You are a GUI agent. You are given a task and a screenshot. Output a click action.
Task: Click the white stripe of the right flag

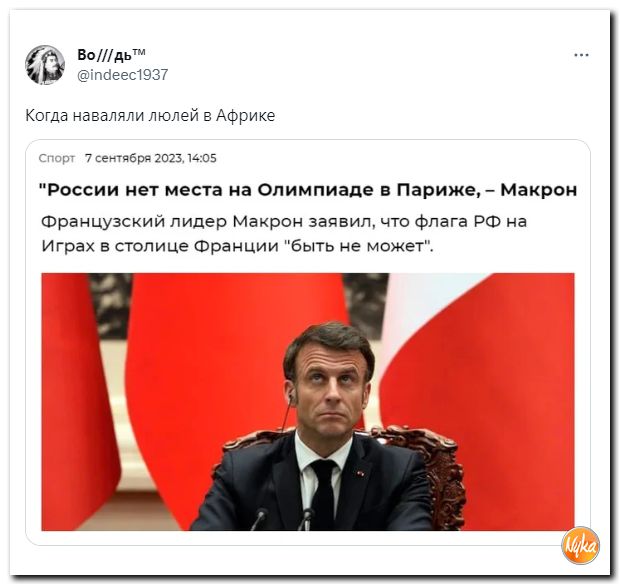click(x=428, y=309)
